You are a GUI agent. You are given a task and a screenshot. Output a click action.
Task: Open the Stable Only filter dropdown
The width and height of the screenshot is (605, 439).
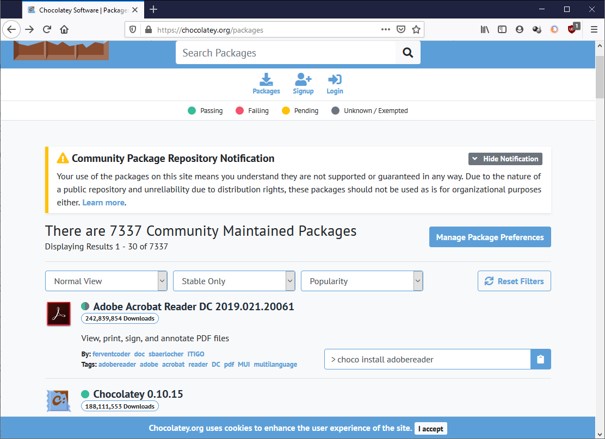234,282
